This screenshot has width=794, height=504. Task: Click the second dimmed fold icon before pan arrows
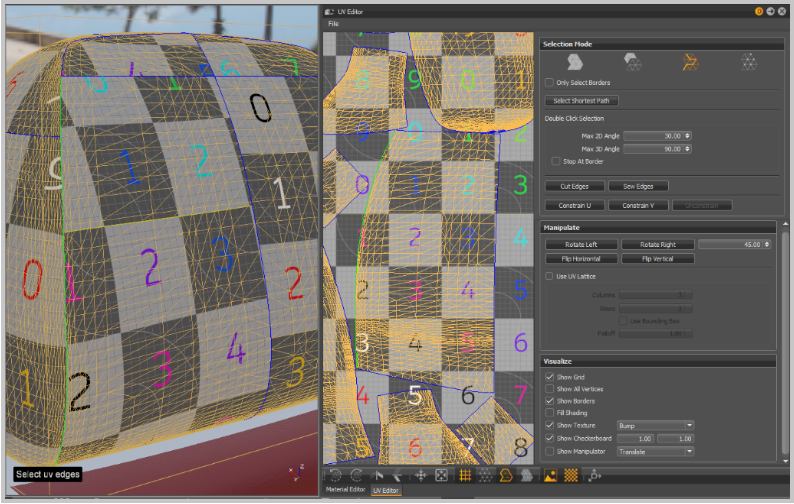point(398,475)
